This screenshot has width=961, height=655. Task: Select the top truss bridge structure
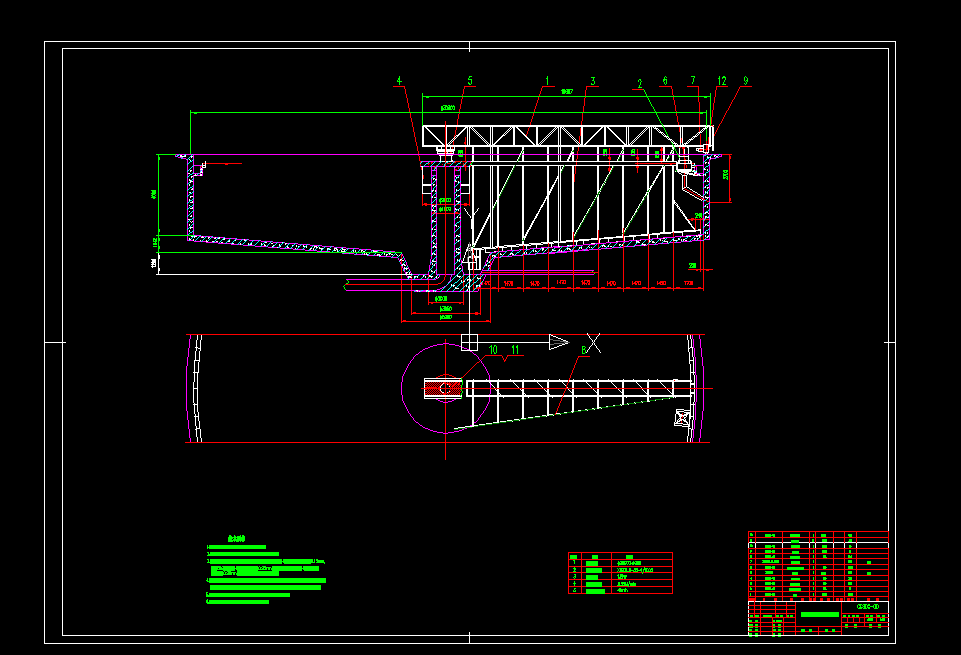coord(568,136)
